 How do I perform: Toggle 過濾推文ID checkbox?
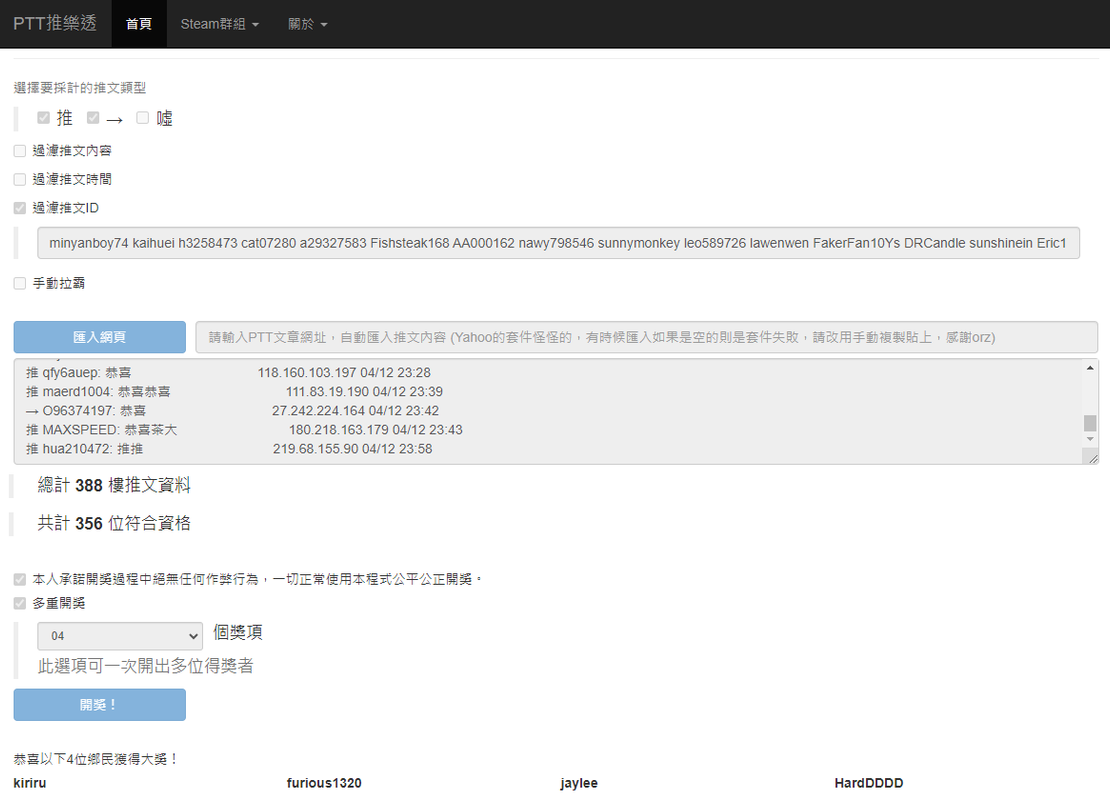click(20, 207)
